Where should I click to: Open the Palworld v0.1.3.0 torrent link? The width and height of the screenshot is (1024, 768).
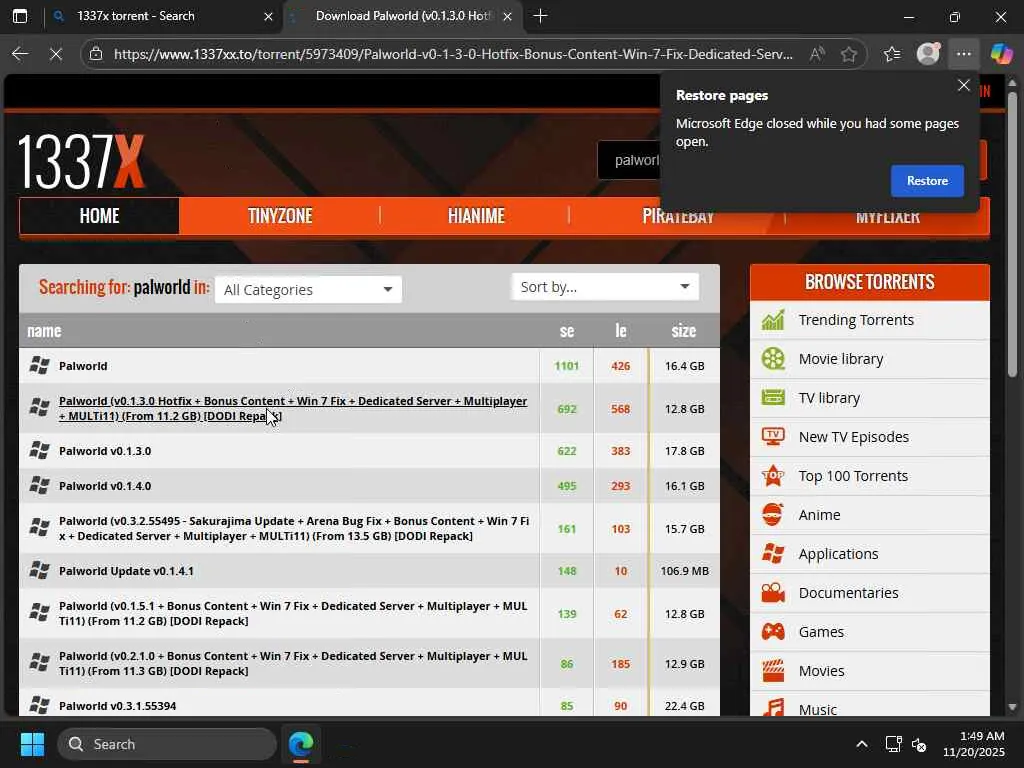[105, 451]
